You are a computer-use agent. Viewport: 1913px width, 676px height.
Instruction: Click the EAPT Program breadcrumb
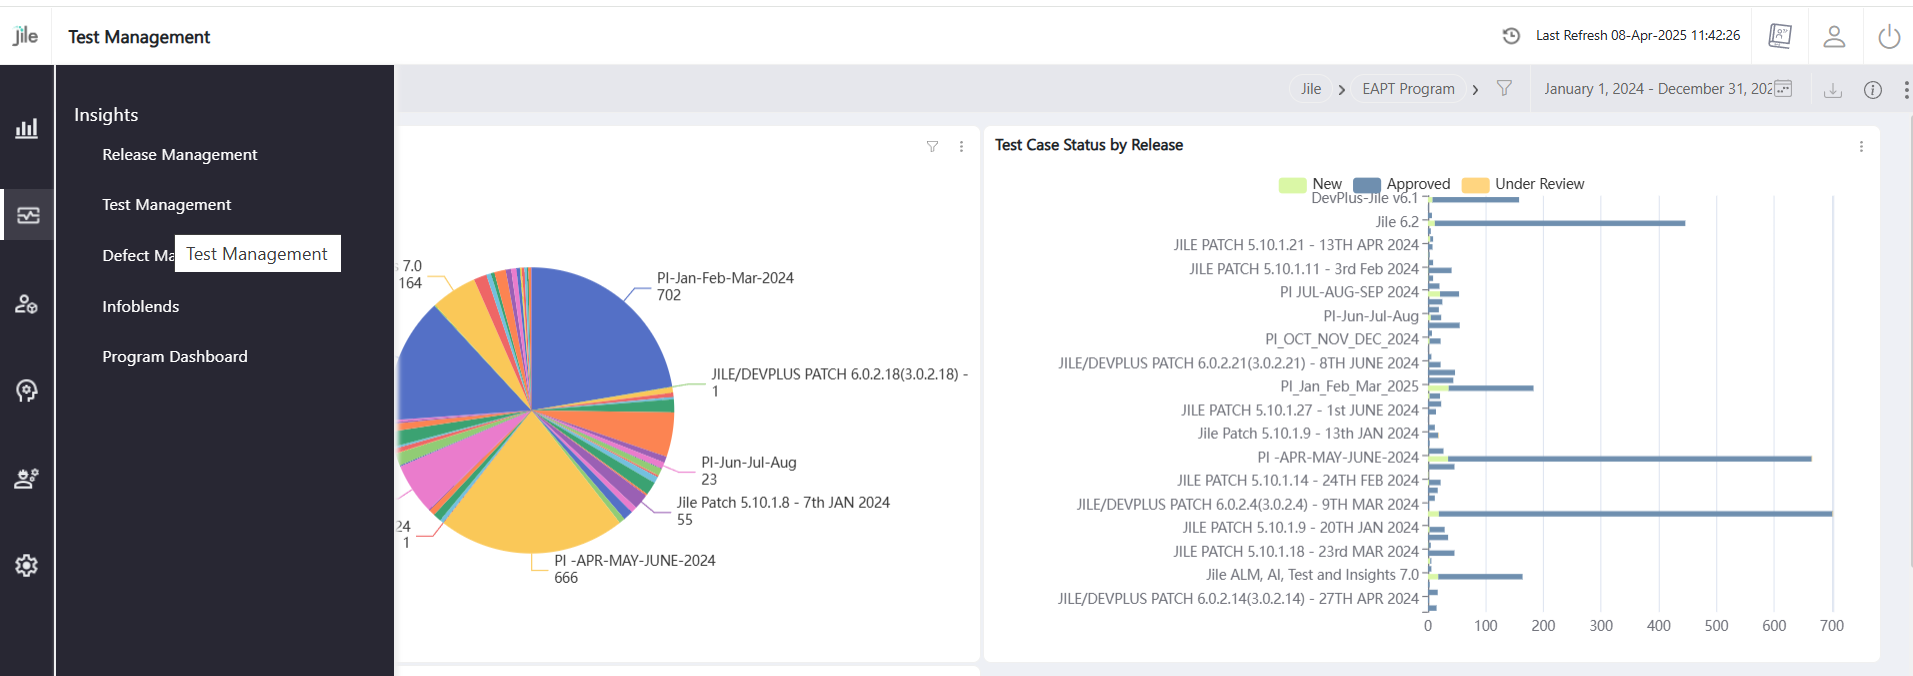click(x=1407, y=89)
